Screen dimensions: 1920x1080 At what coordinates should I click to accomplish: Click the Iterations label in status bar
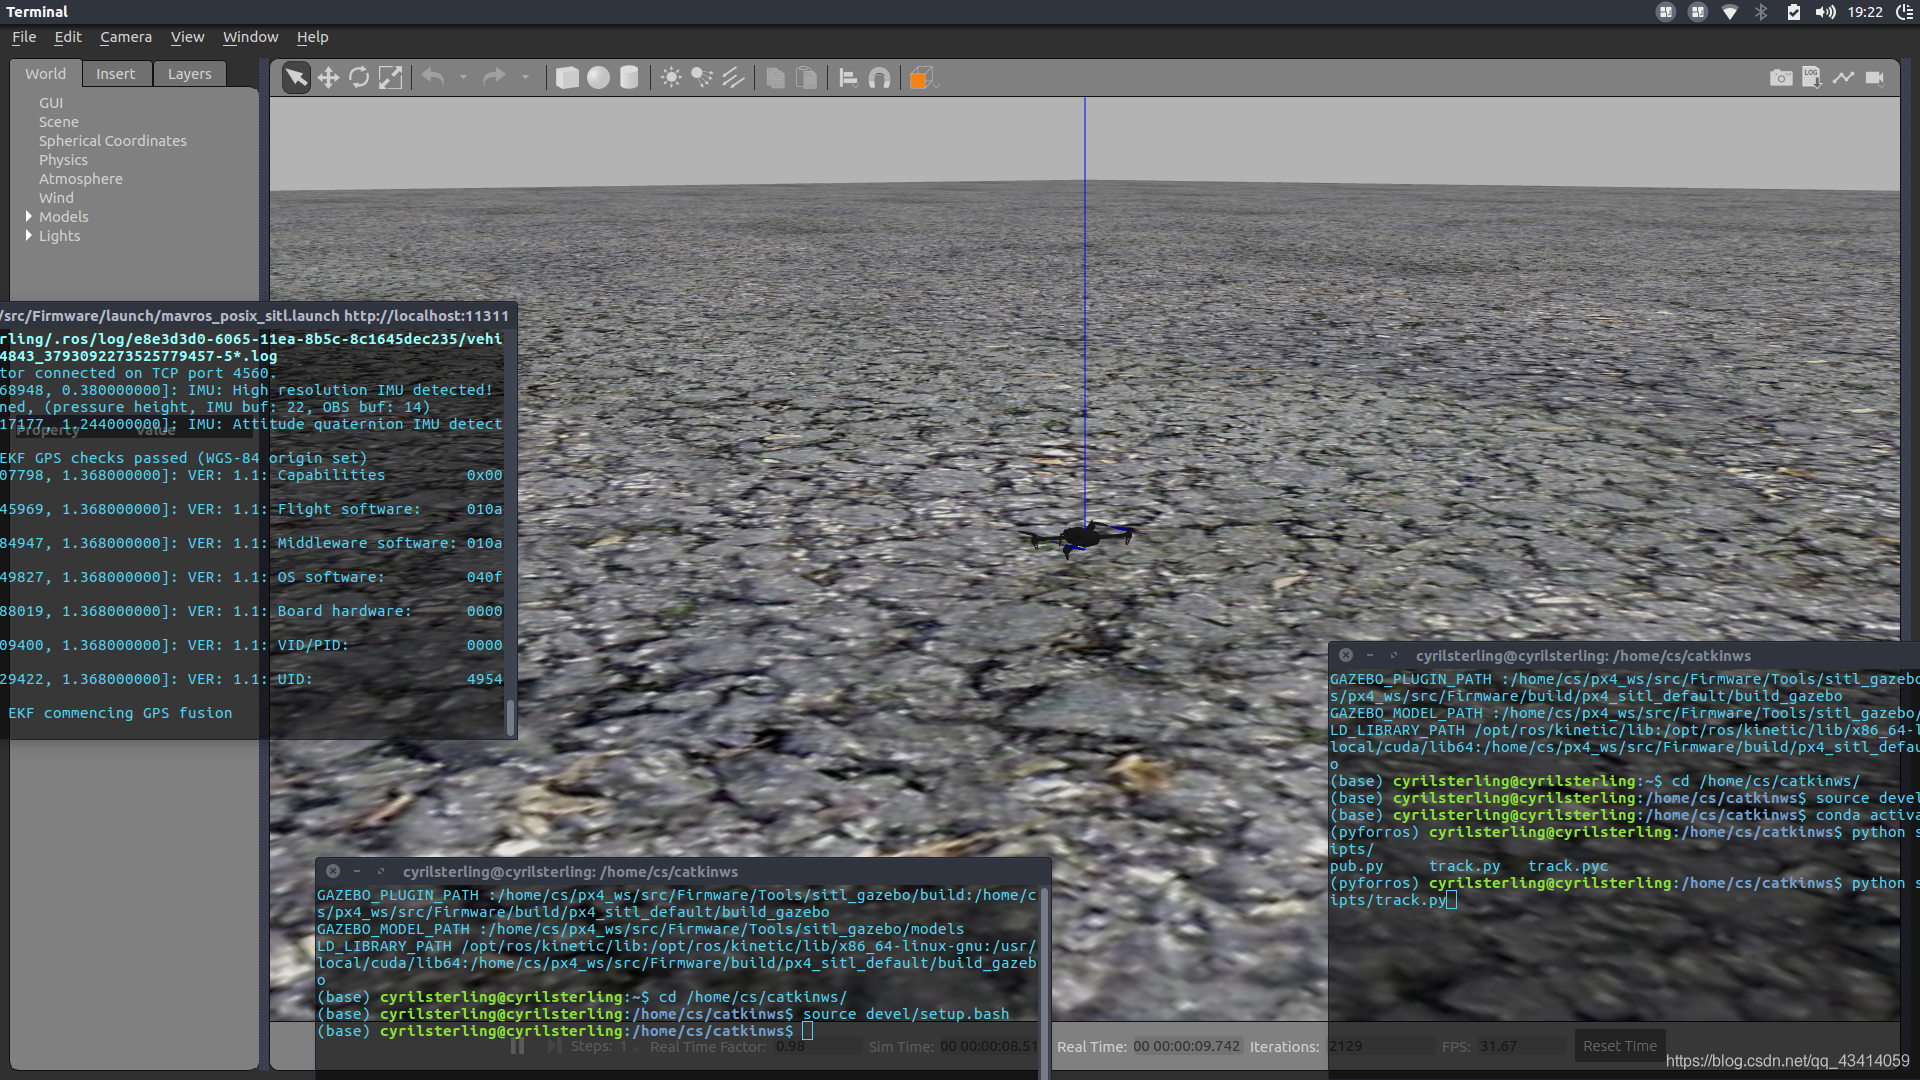click(1284, 1047)
